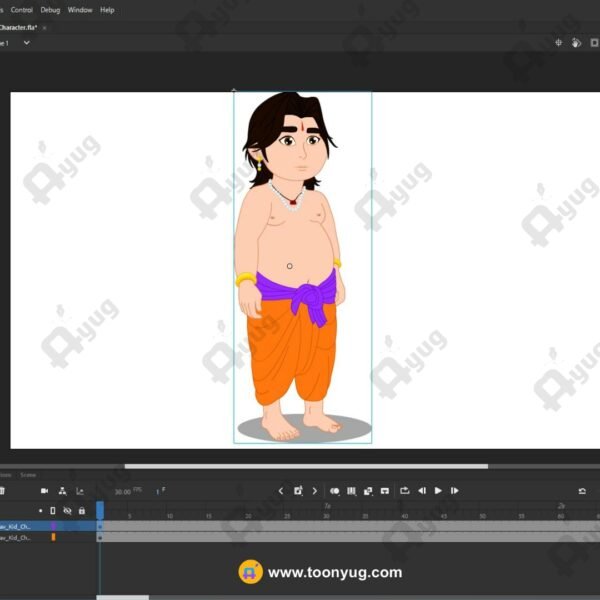Toggle hide all layers eye icon
This screenshot has width=600, height=600.
click(67, 511)
